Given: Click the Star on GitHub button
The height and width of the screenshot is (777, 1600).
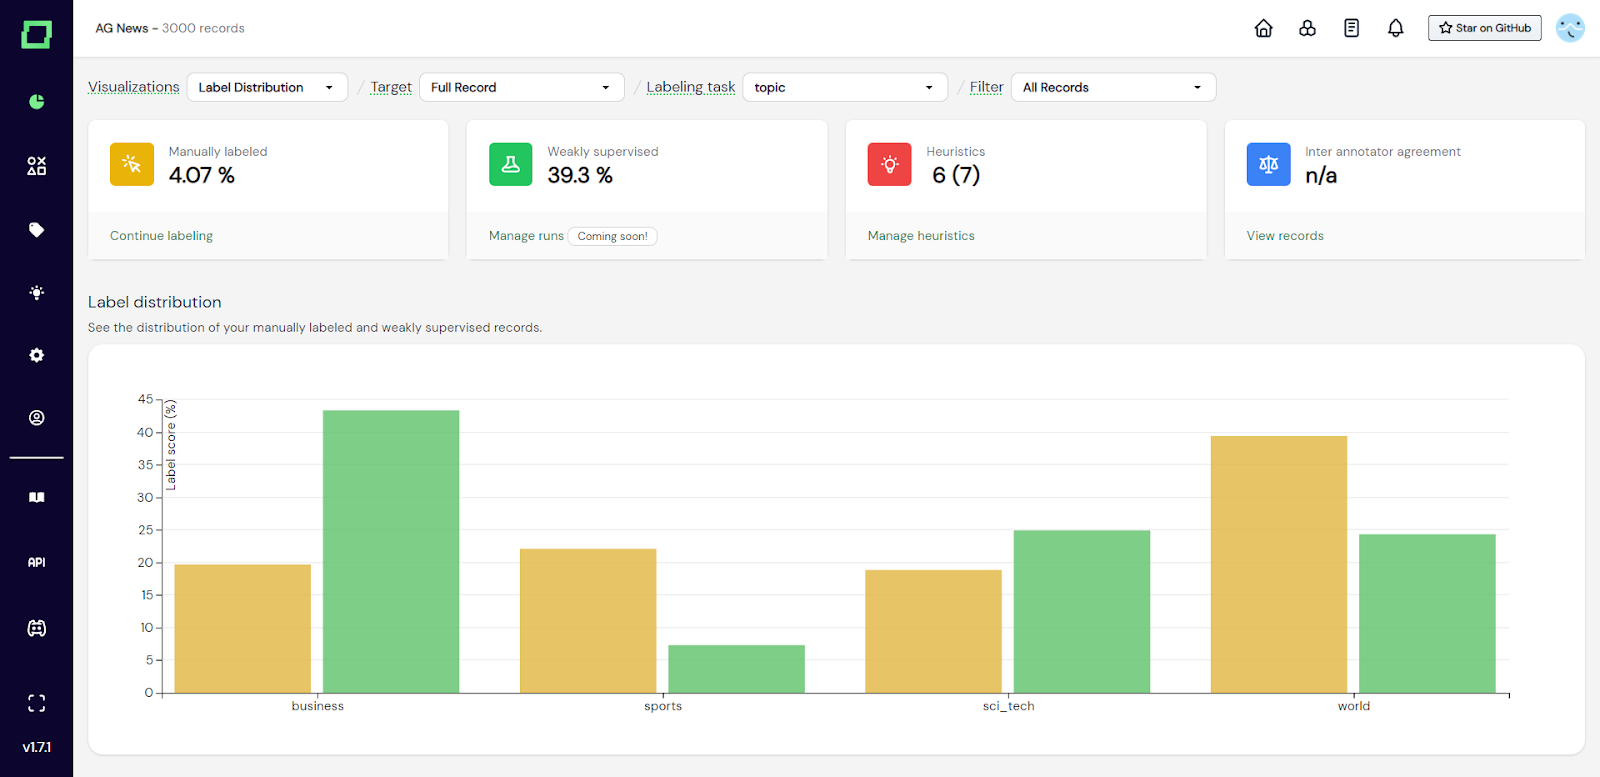Looking at the screenshot, I should (x=1485, y=28).
